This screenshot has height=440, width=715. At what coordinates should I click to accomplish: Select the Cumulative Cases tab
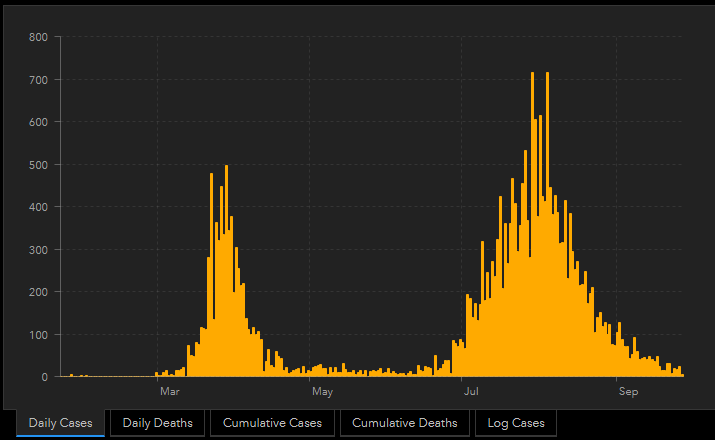click(272, 423)
